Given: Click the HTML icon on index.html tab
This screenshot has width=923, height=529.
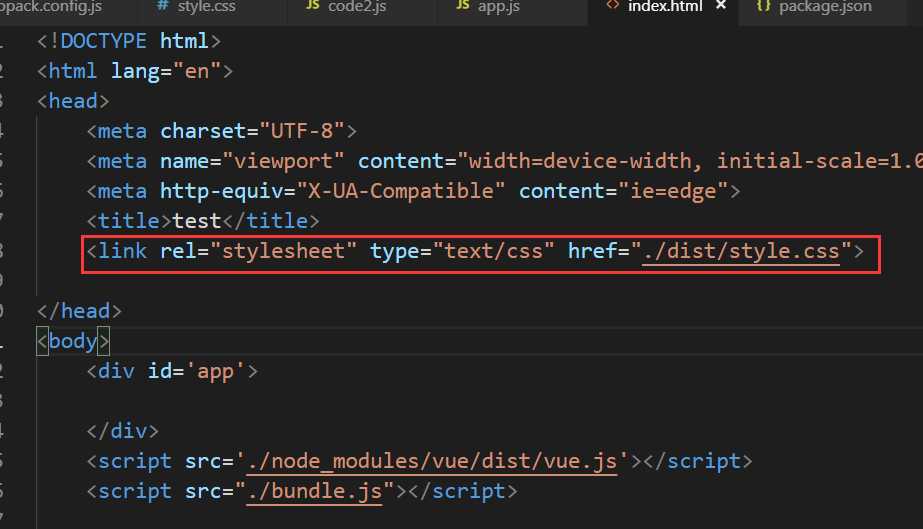Looking at the screenshot, I should click(612, 7).
